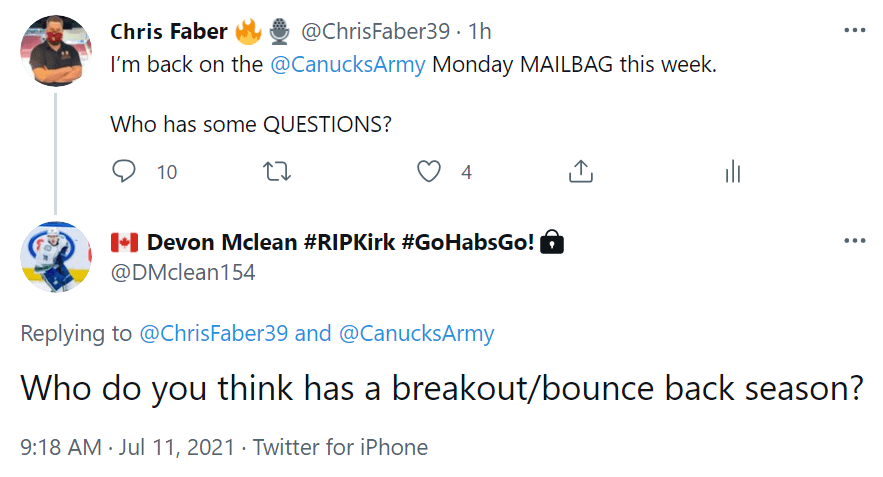
Task: Click the reply icon on Chris Faber's tweet
Action: click(124, 172)
